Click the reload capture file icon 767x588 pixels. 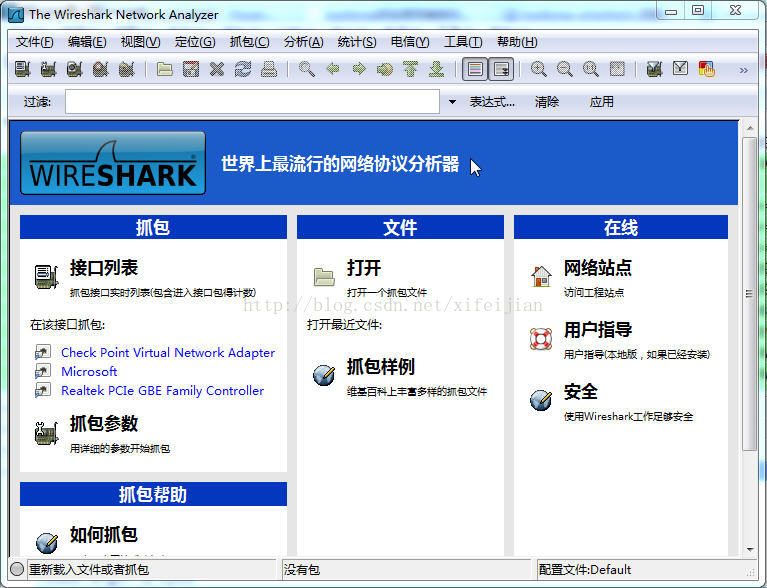click(243, 69)
